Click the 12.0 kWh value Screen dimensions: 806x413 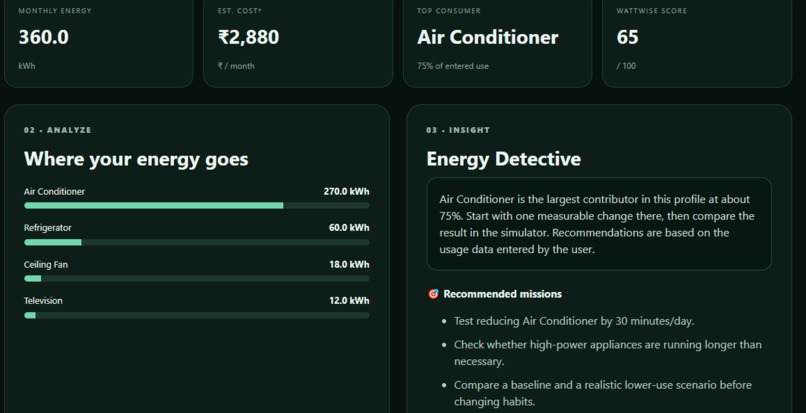[349, 300]
